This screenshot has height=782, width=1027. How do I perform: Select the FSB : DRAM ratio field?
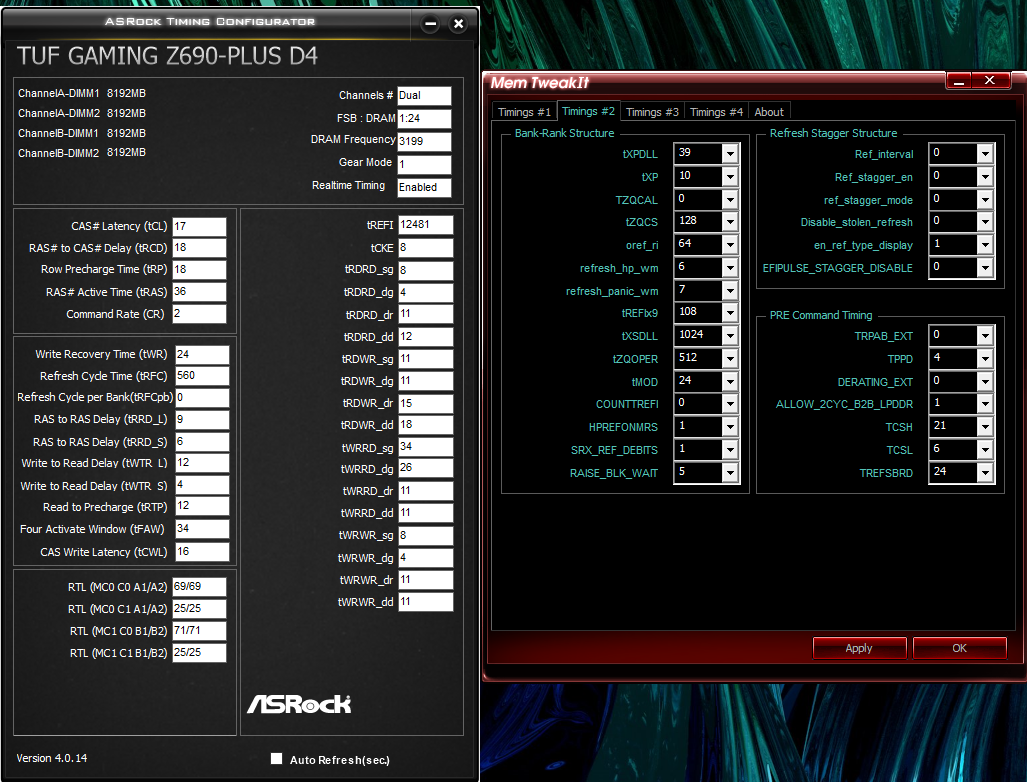[x=424, y=119]
